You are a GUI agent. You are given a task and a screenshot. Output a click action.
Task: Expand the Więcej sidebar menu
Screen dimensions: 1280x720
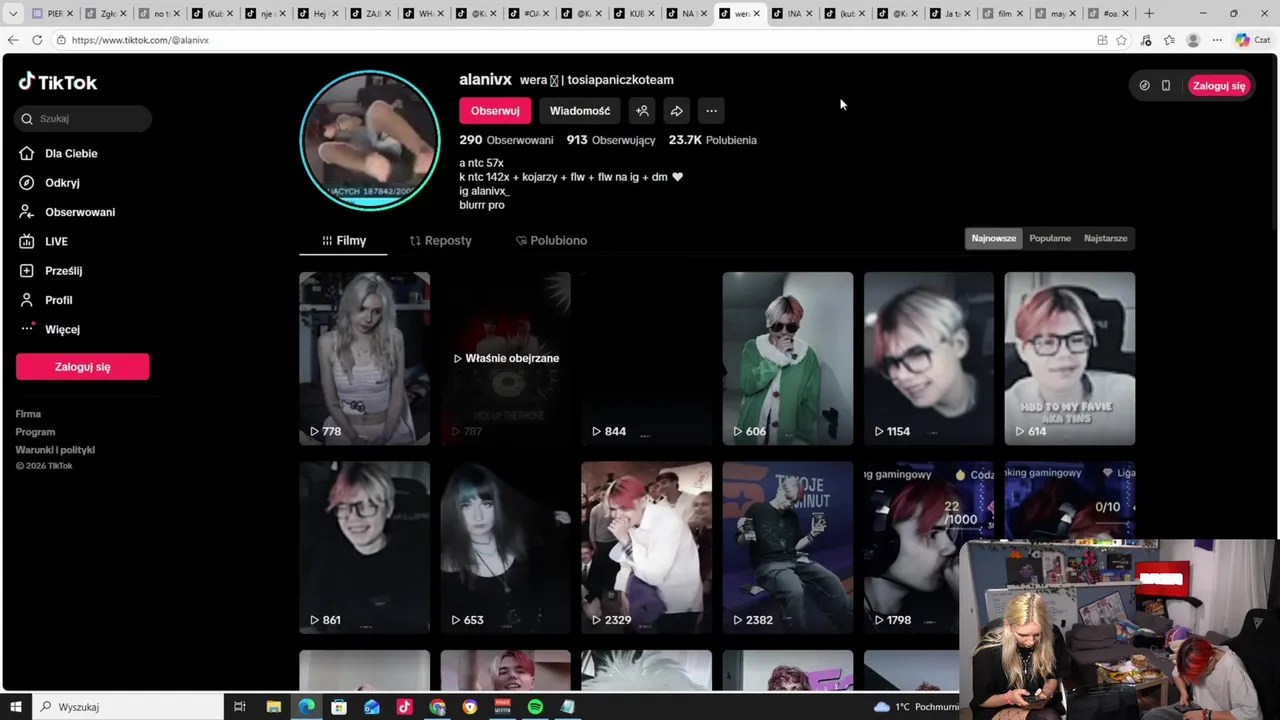(50, 329)
